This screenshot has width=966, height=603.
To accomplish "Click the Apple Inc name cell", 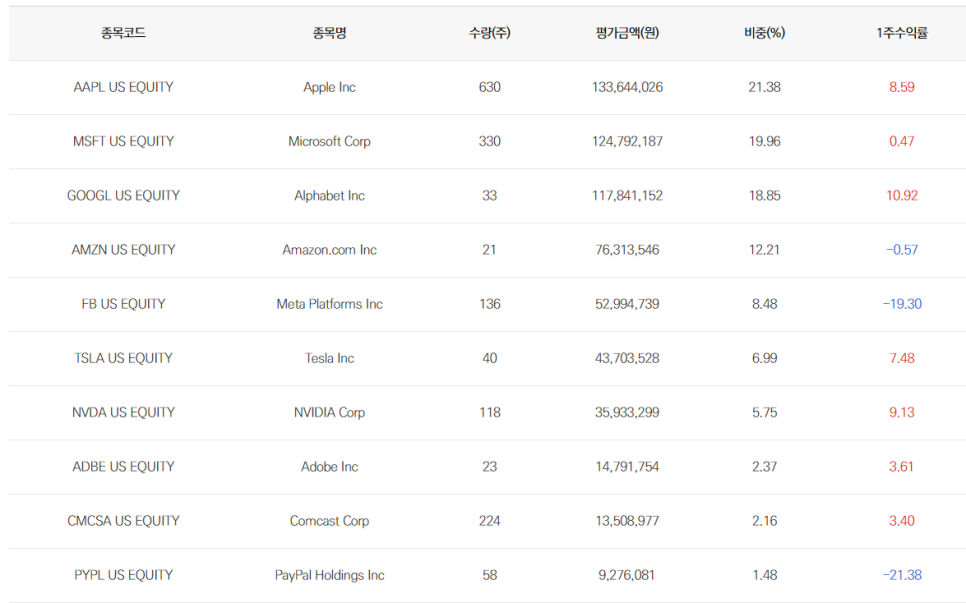I will 330,87.
